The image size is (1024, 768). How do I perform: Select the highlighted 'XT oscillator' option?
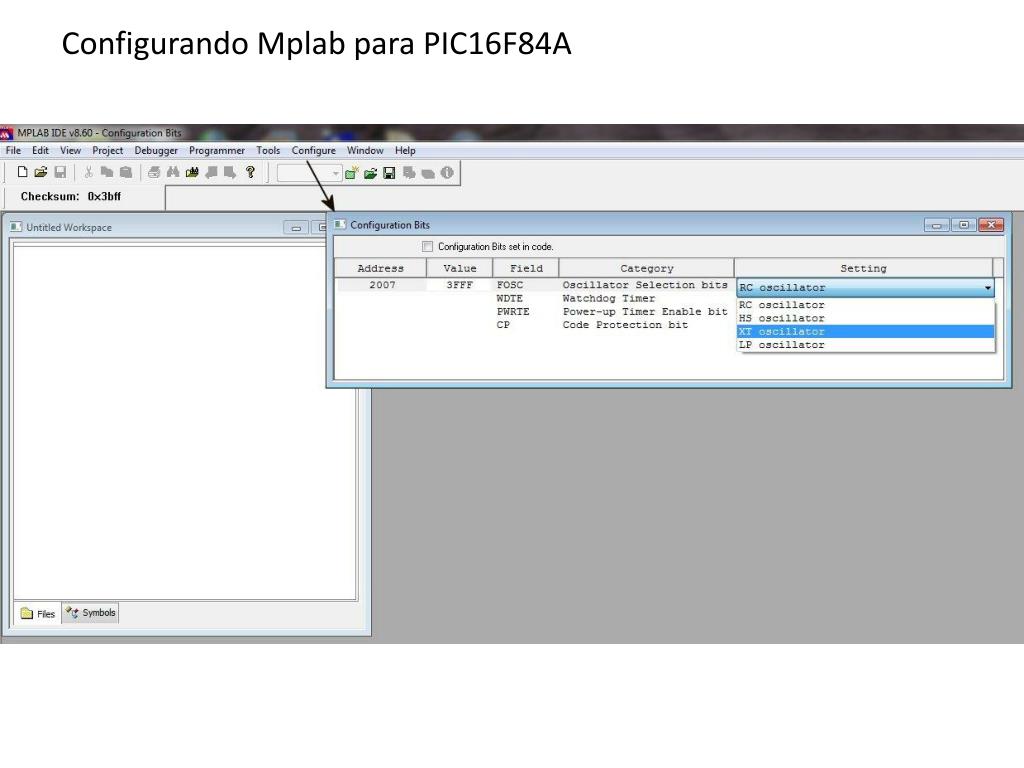point(865,332)
